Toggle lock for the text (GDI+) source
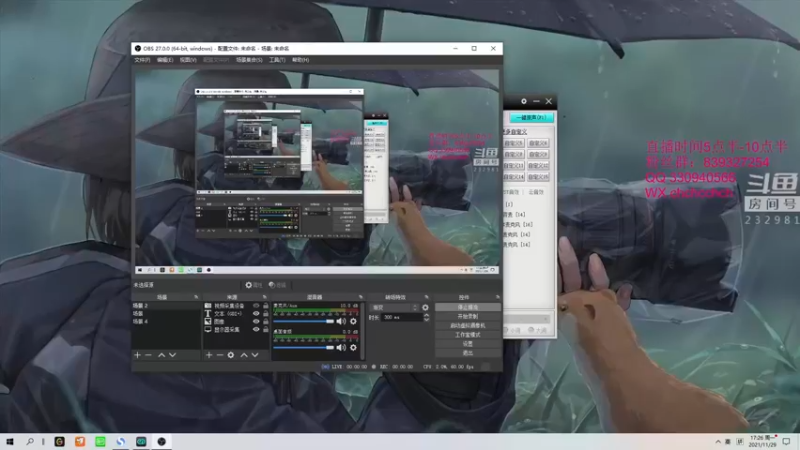The height and width of the screenshot is (450, 800). point(265,313)
